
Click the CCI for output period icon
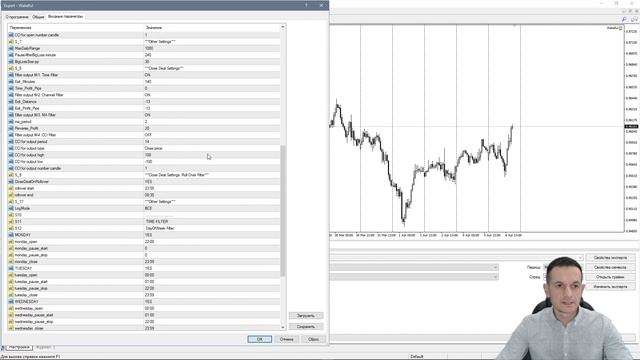pyautogui.click(x=11, y=142)
